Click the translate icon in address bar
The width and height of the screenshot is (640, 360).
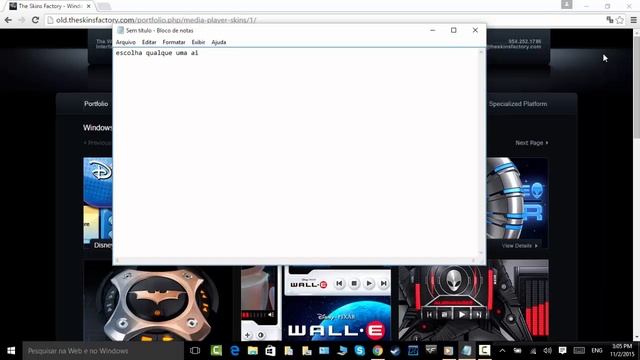click(x=610, y=20)
